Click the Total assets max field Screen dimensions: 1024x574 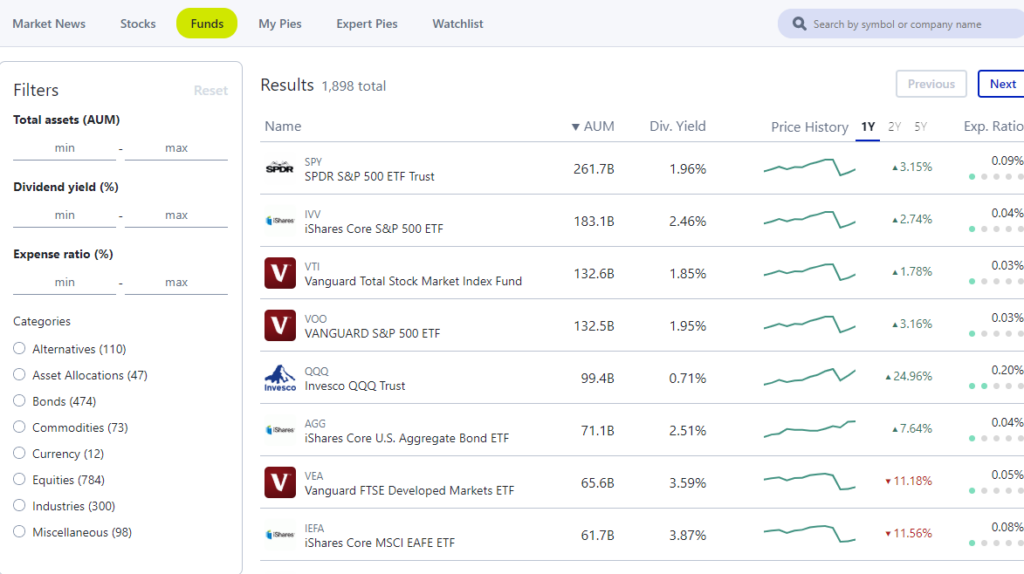click(x=176, y=148)
